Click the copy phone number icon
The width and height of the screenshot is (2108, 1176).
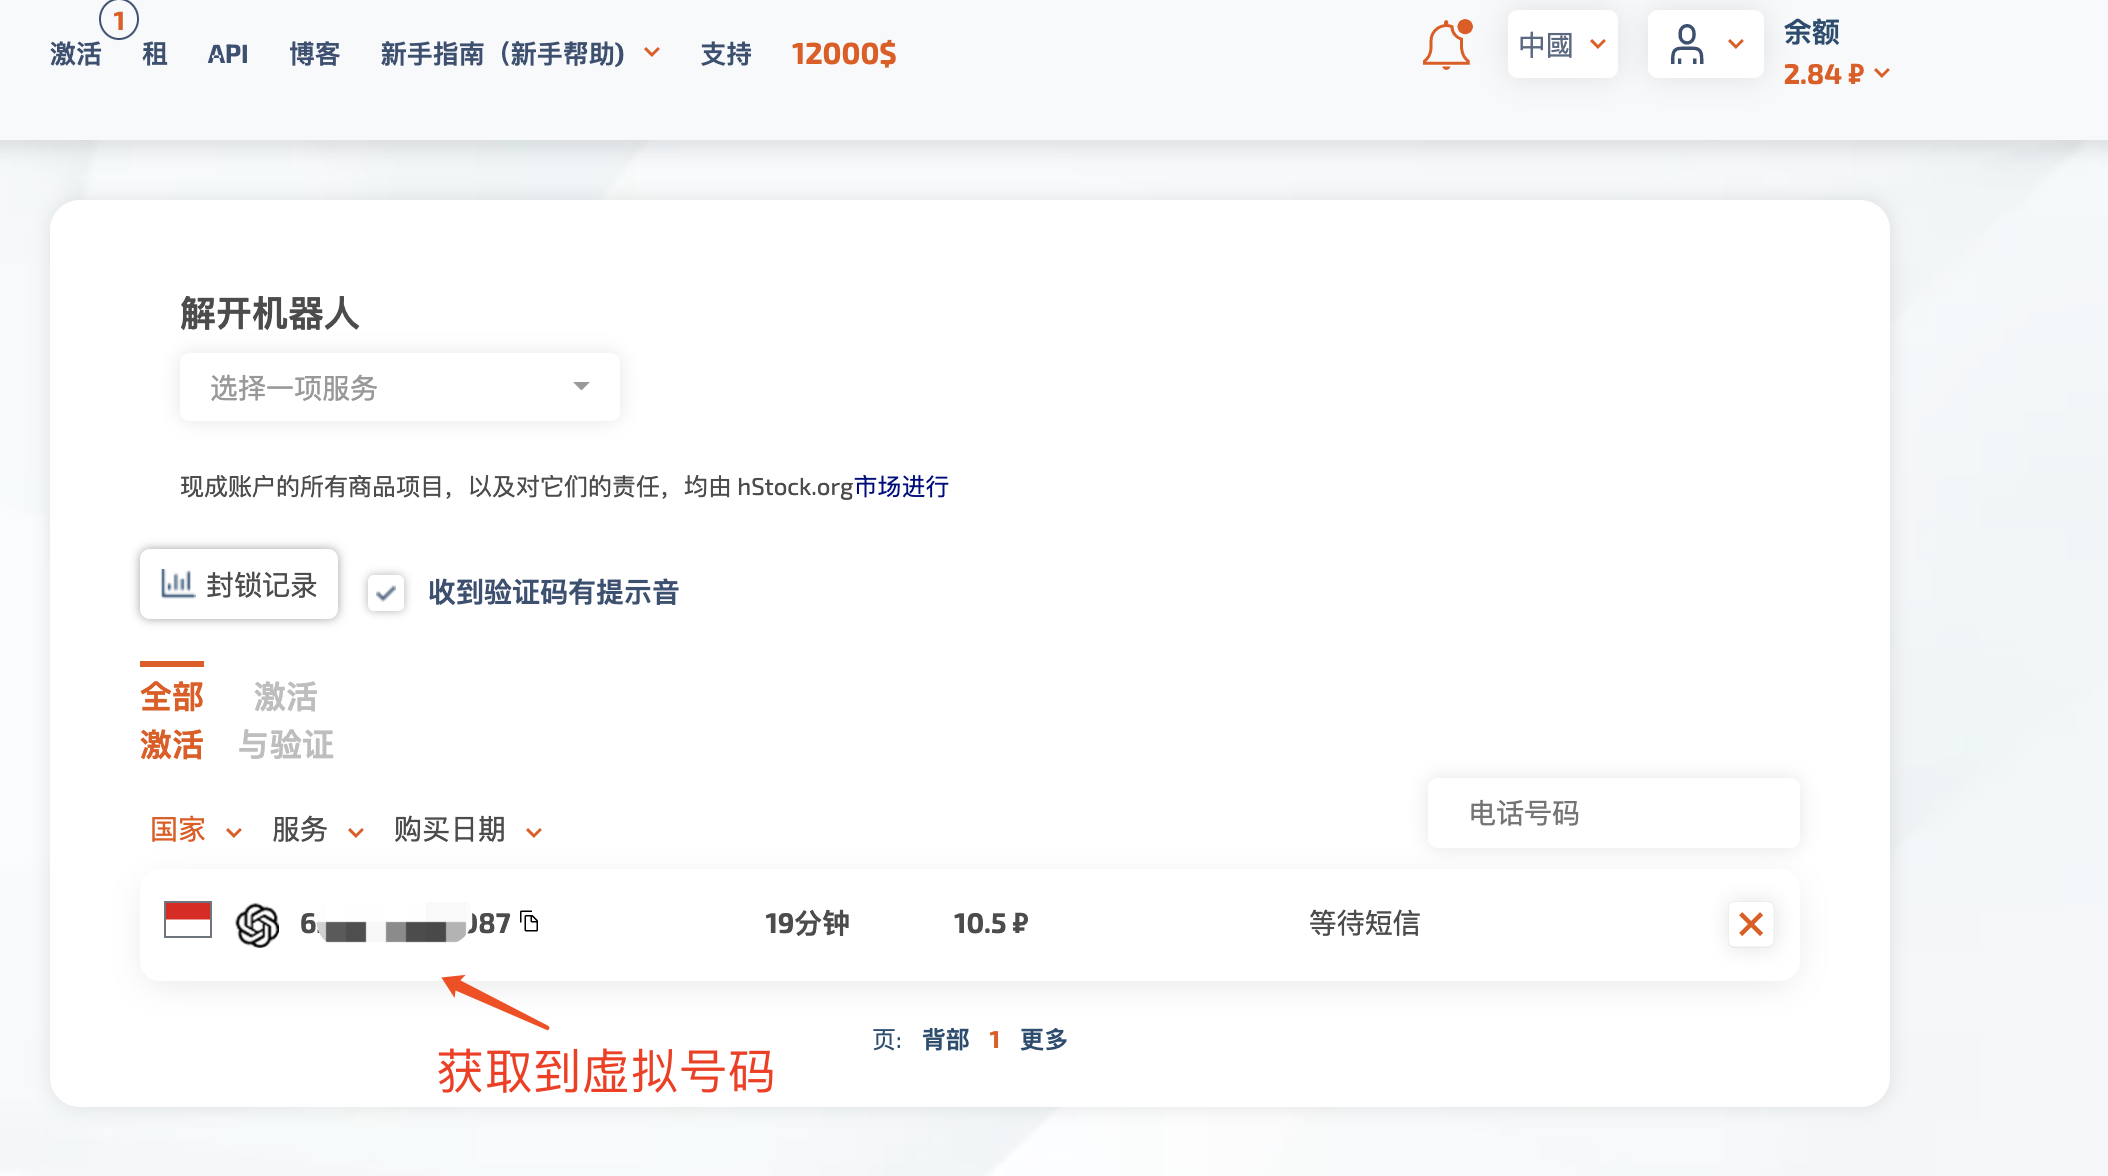[x=530, y=921]
